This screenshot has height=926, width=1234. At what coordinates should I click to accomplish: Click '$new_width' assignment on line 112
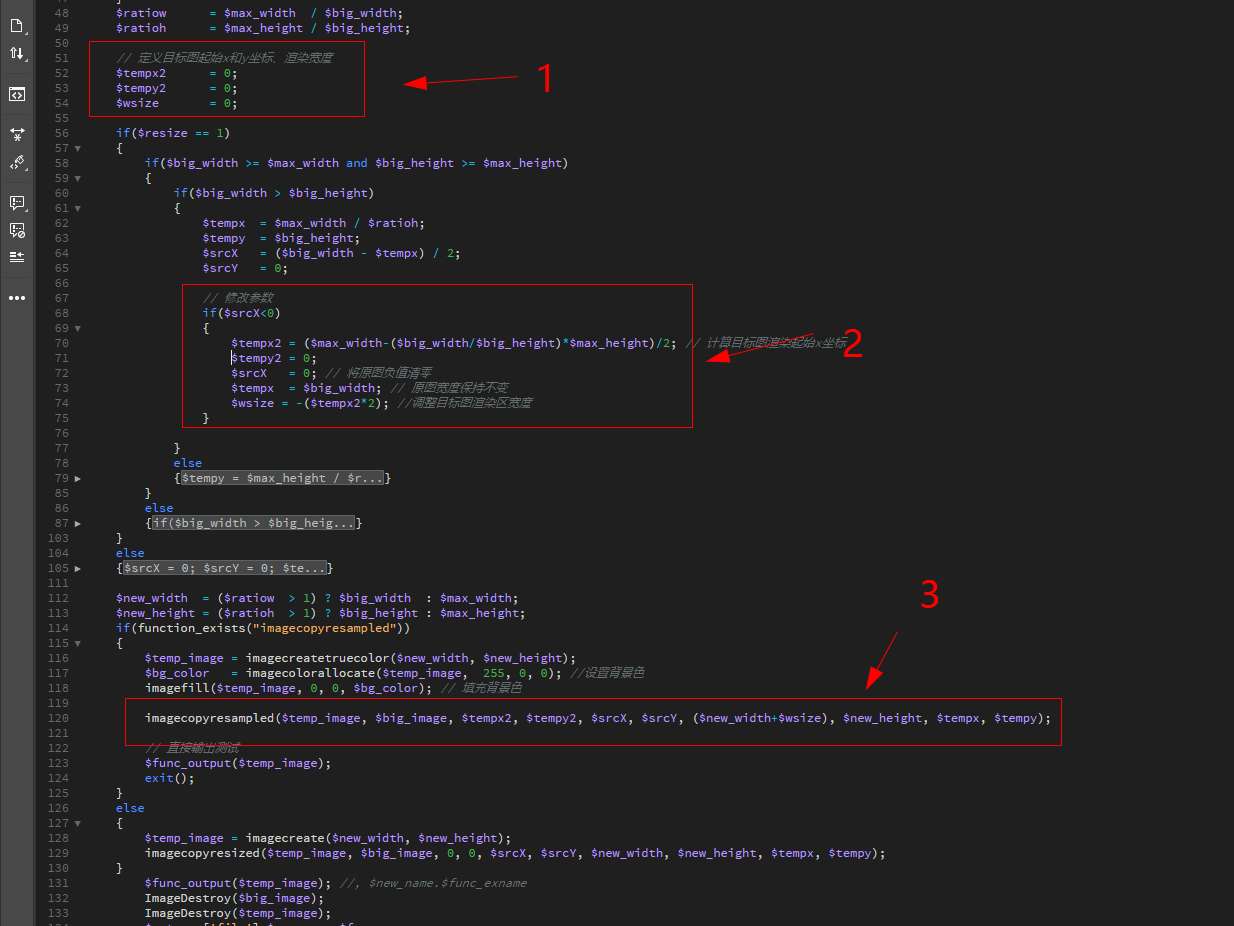[x=317, y=598]
